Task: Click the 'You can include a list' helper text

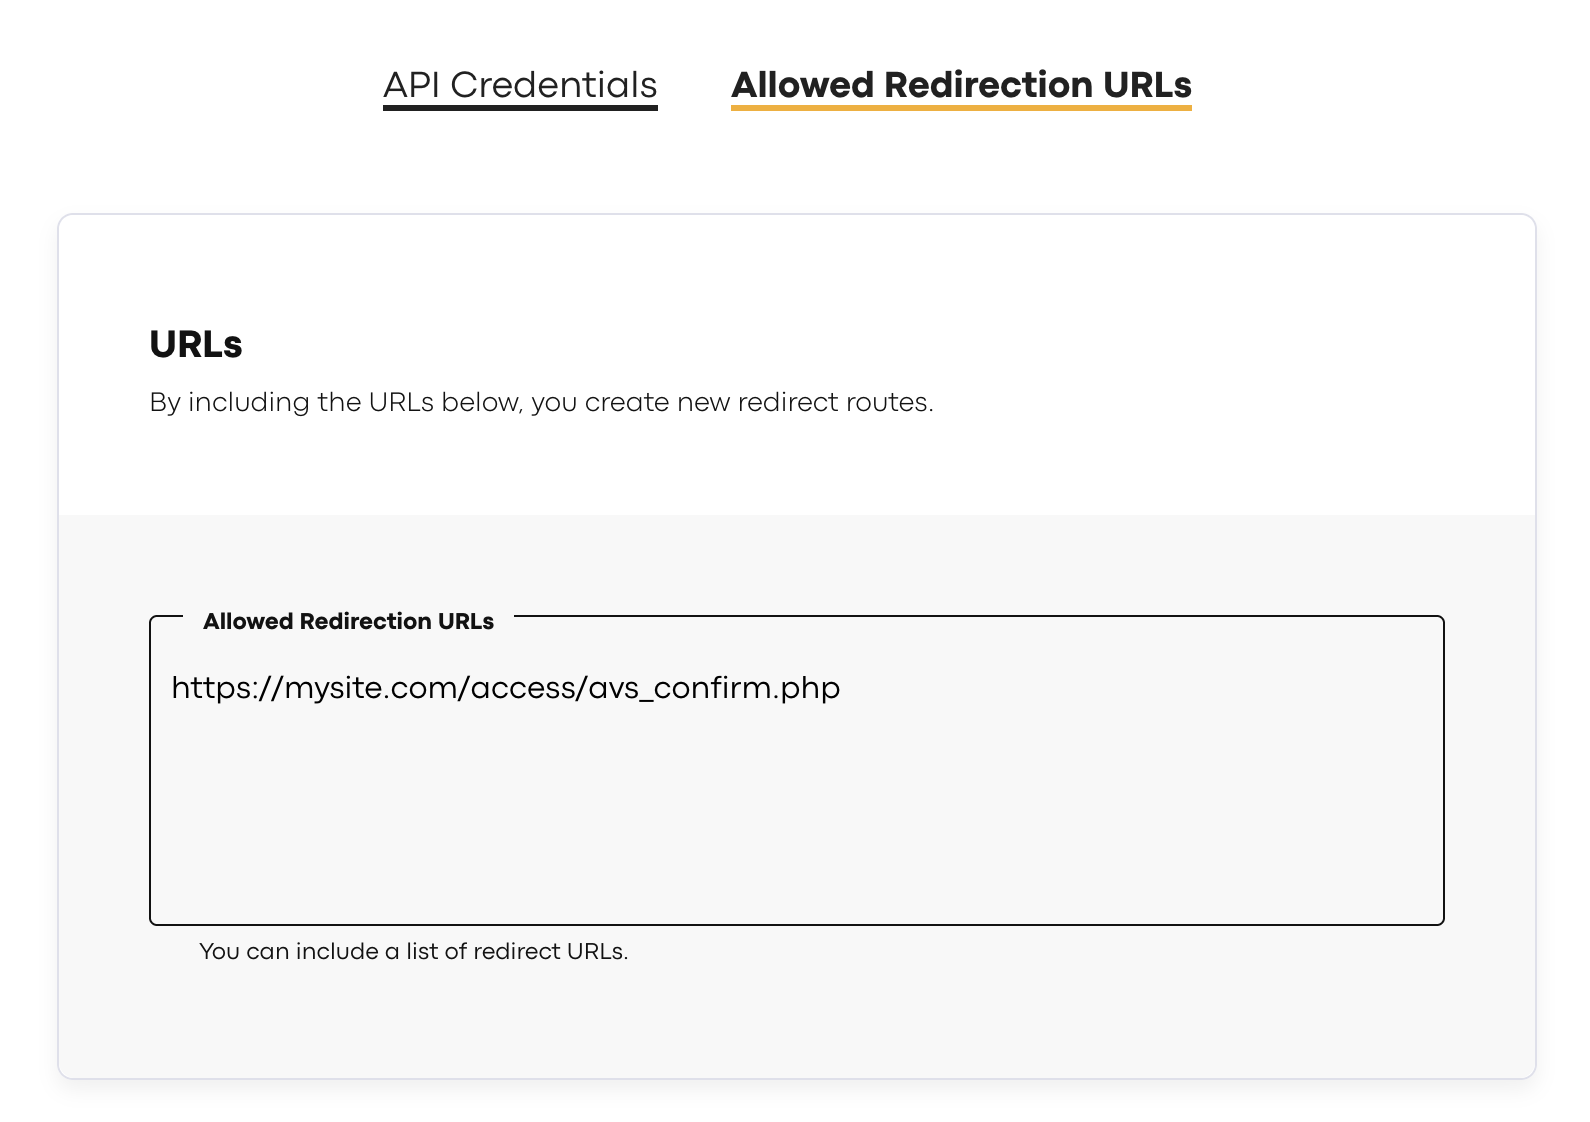Action: 413,951
